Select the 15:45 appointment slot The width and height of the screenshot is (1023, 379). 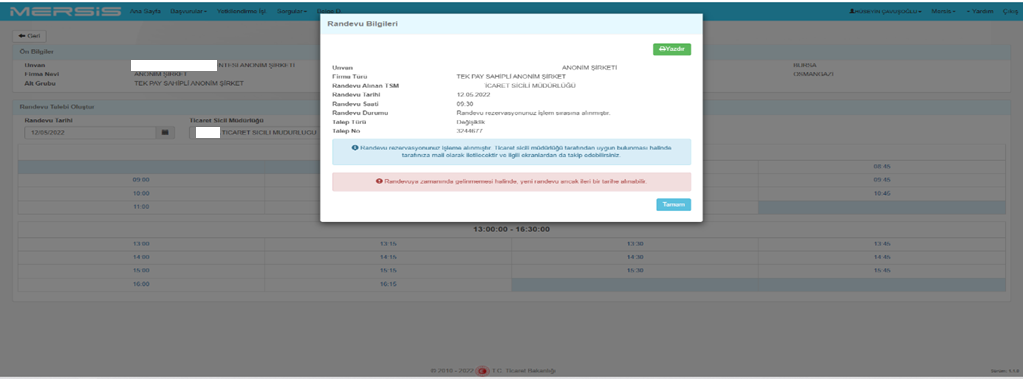coord(882,271)
